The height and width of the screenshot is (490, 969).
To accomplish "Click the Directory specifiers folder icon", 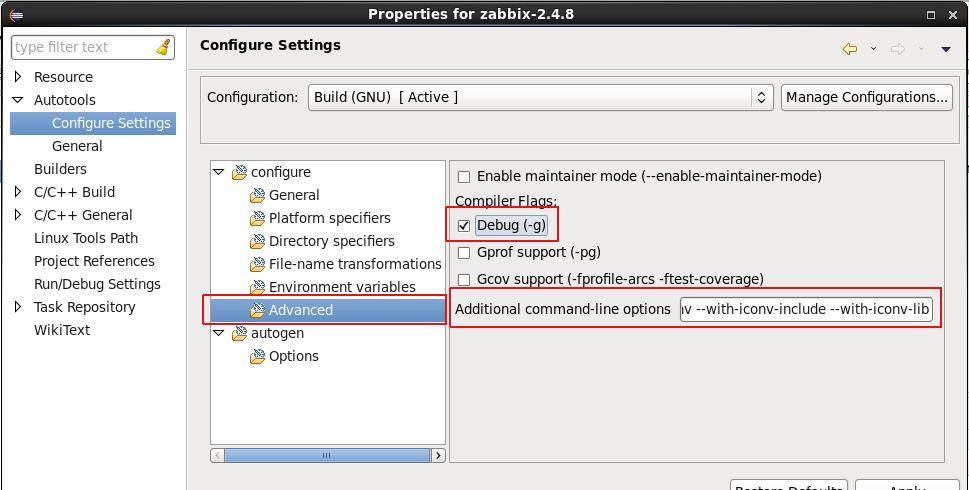I will (x=257, y=241).
